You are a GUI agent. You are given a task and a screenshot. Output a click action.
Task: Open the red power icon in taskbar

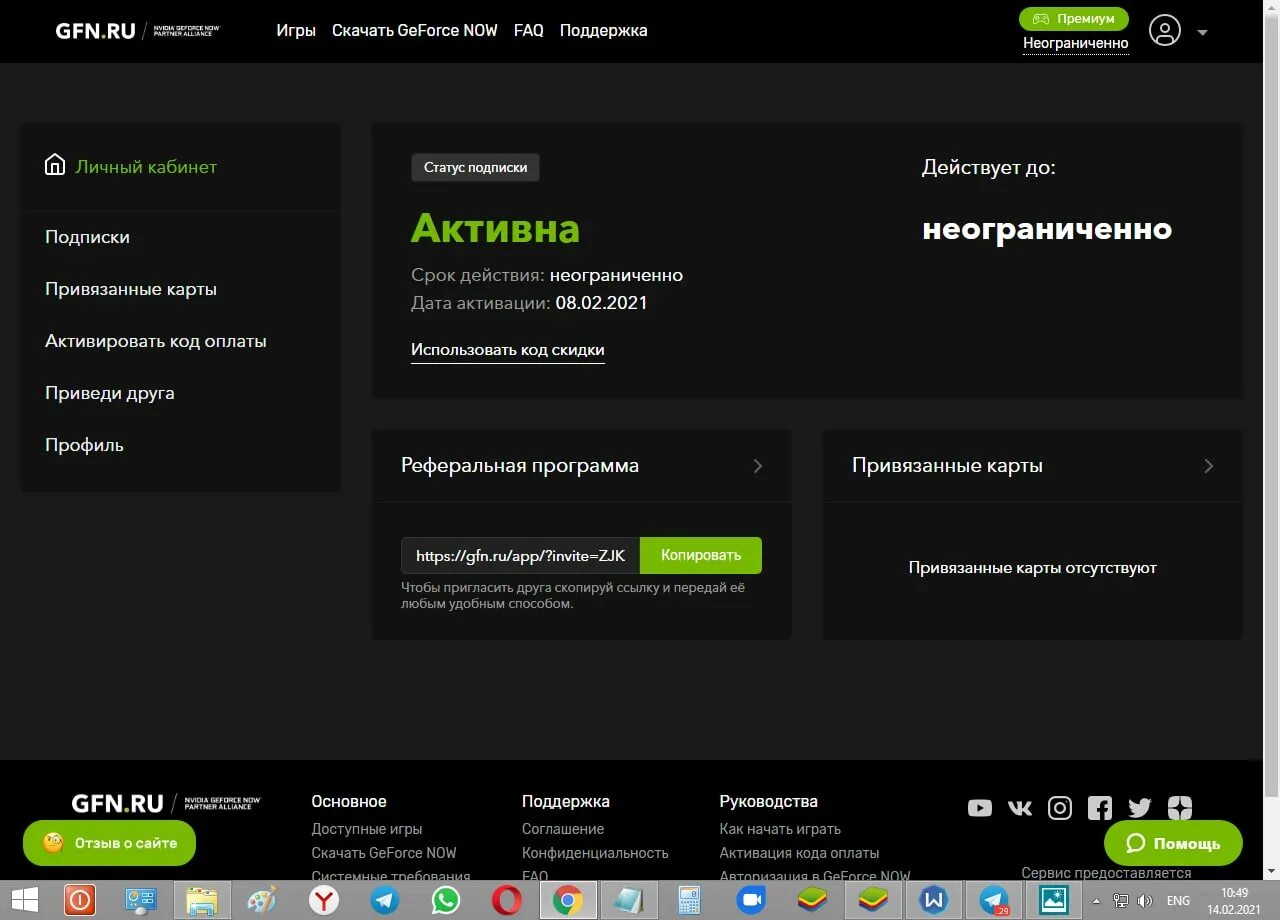[79, 900]
